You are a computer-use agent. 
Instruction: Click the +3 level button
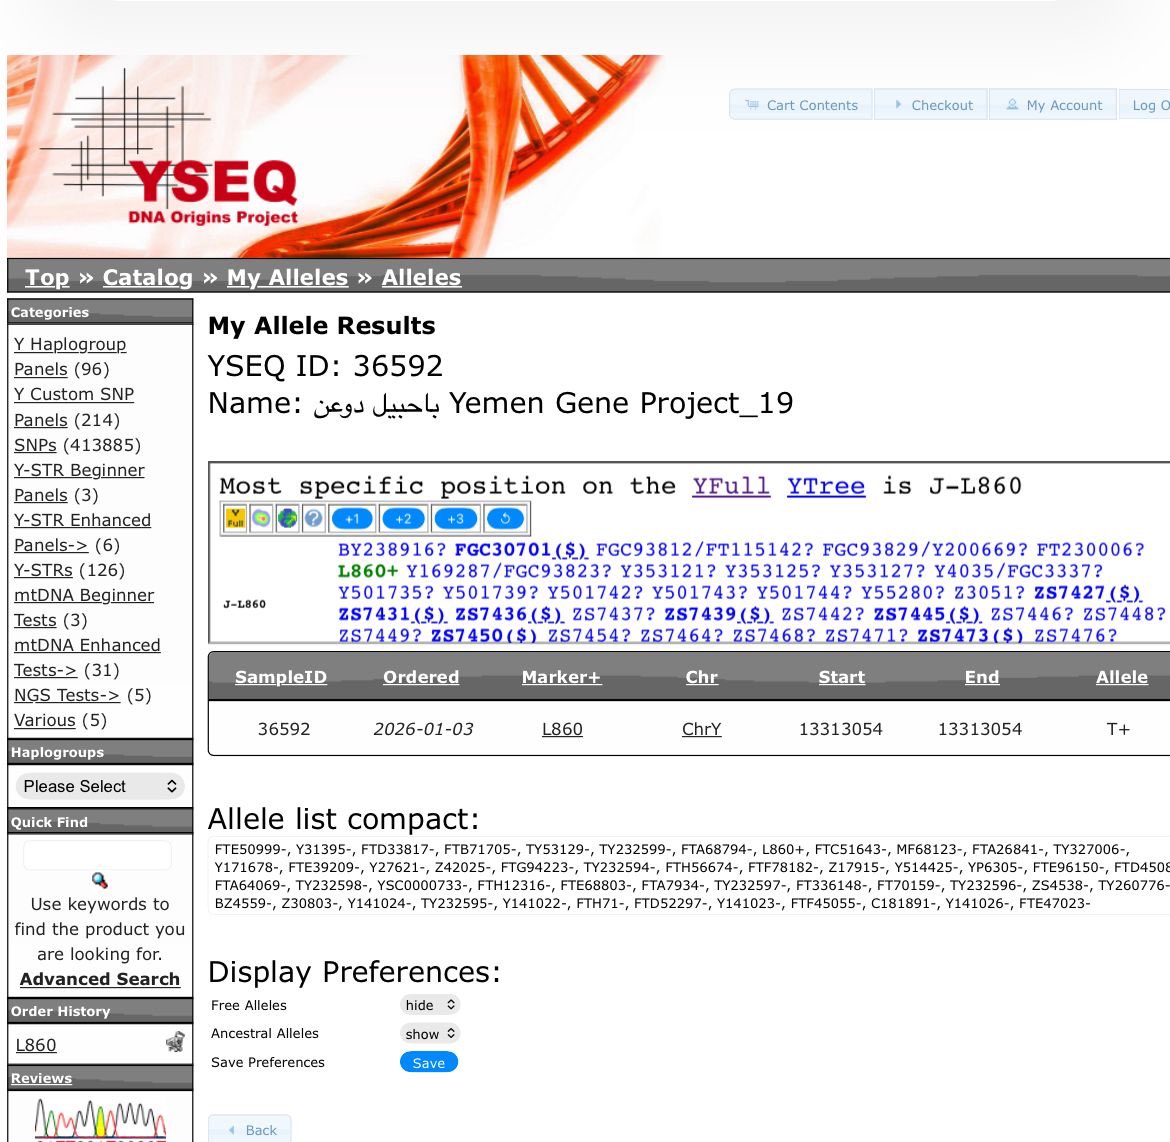click(x=455, y=518)
